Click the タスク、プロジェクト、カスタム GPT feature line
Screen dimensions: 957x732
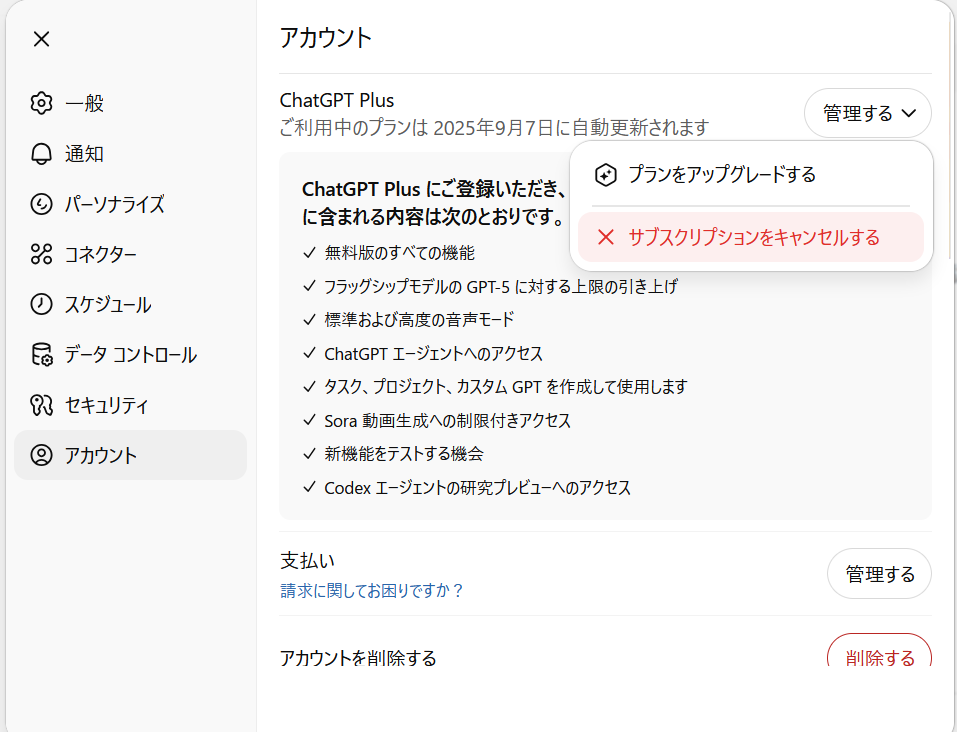(x=505, y=386)
